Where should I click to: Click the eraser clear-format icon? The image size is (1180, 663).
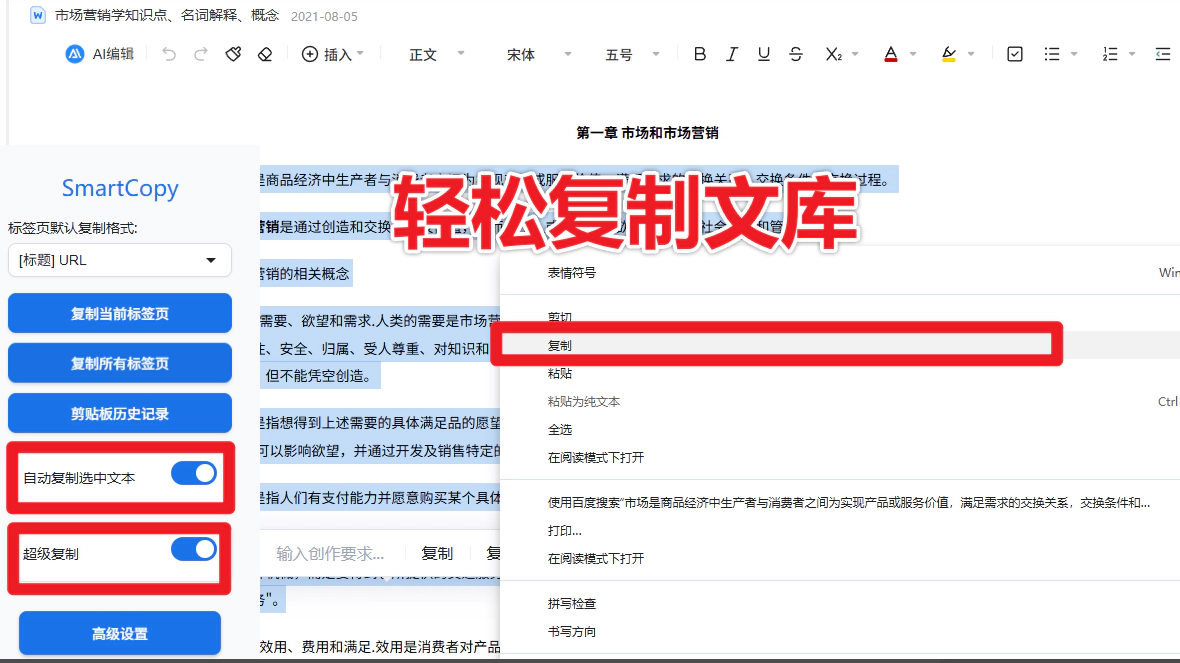265,54
